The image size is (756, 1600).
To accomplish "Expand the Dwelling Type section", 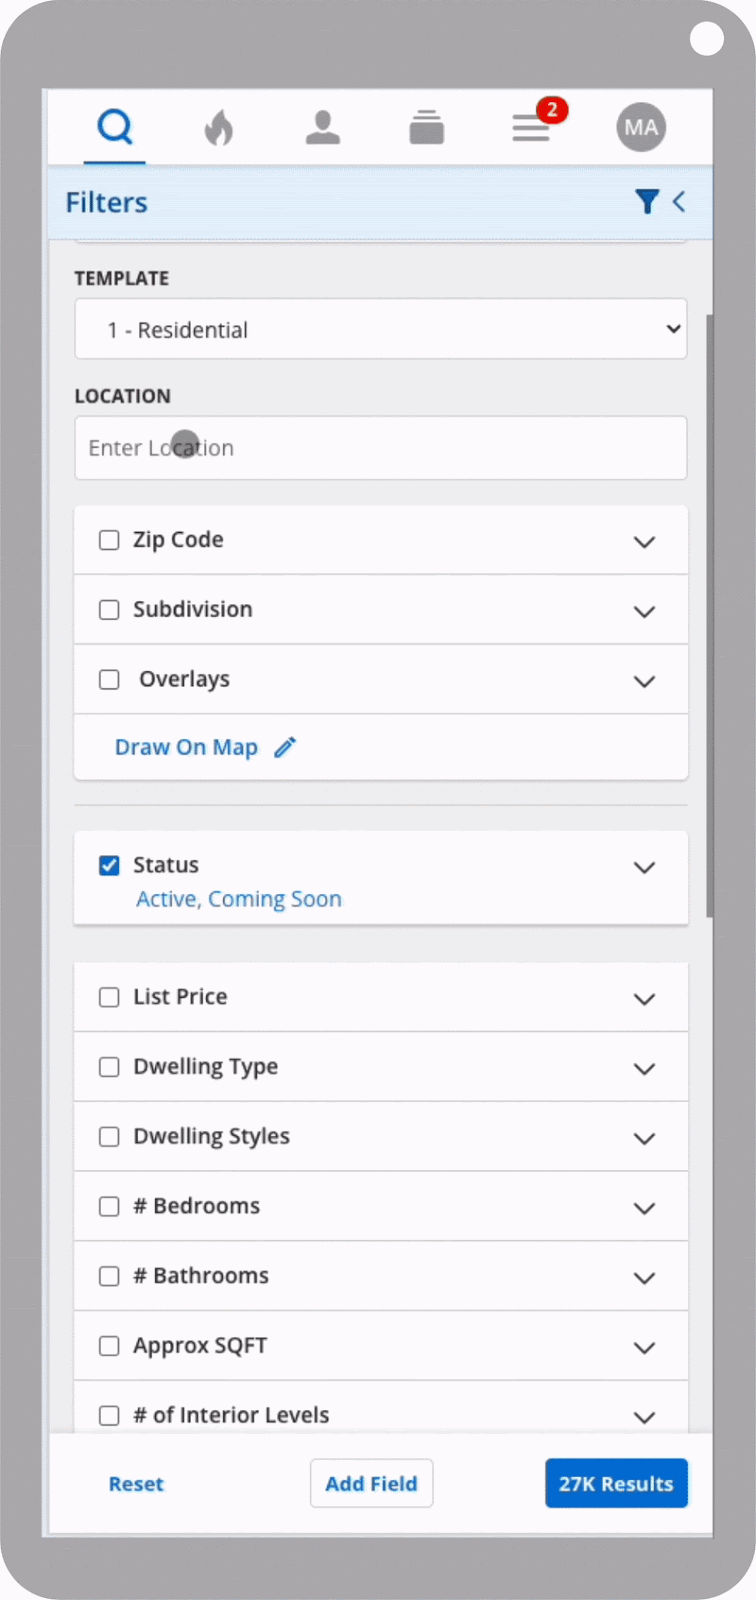I will pos(645,1067).
